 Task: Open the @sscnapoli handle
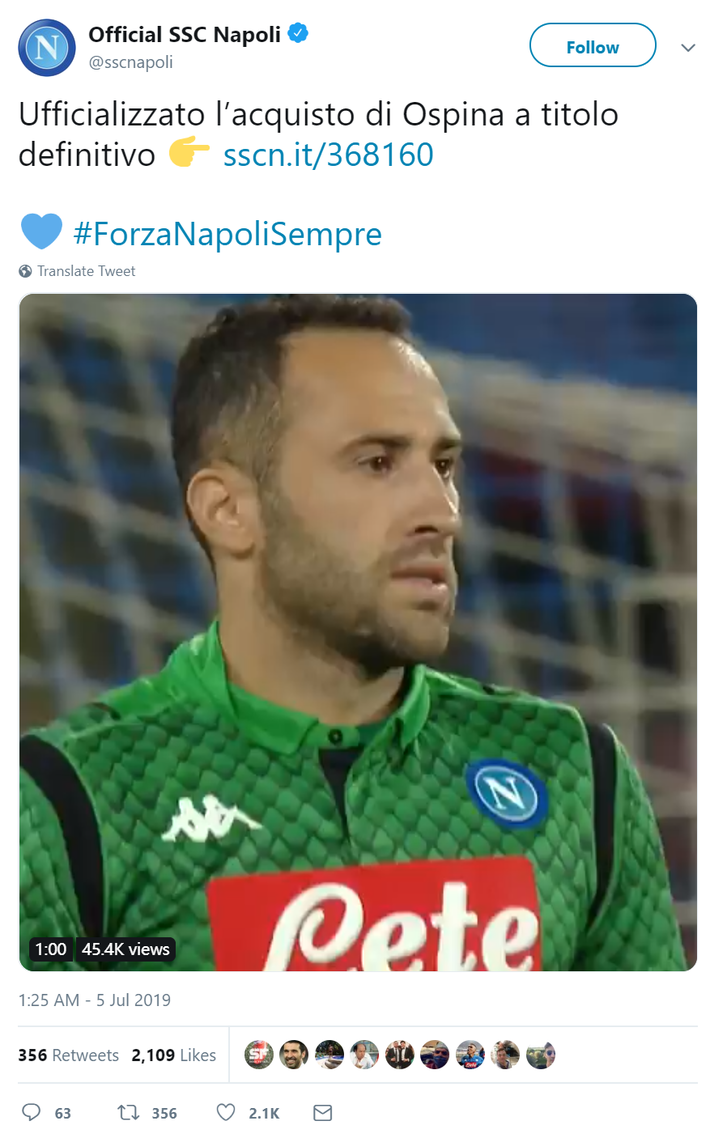[131, 62]
